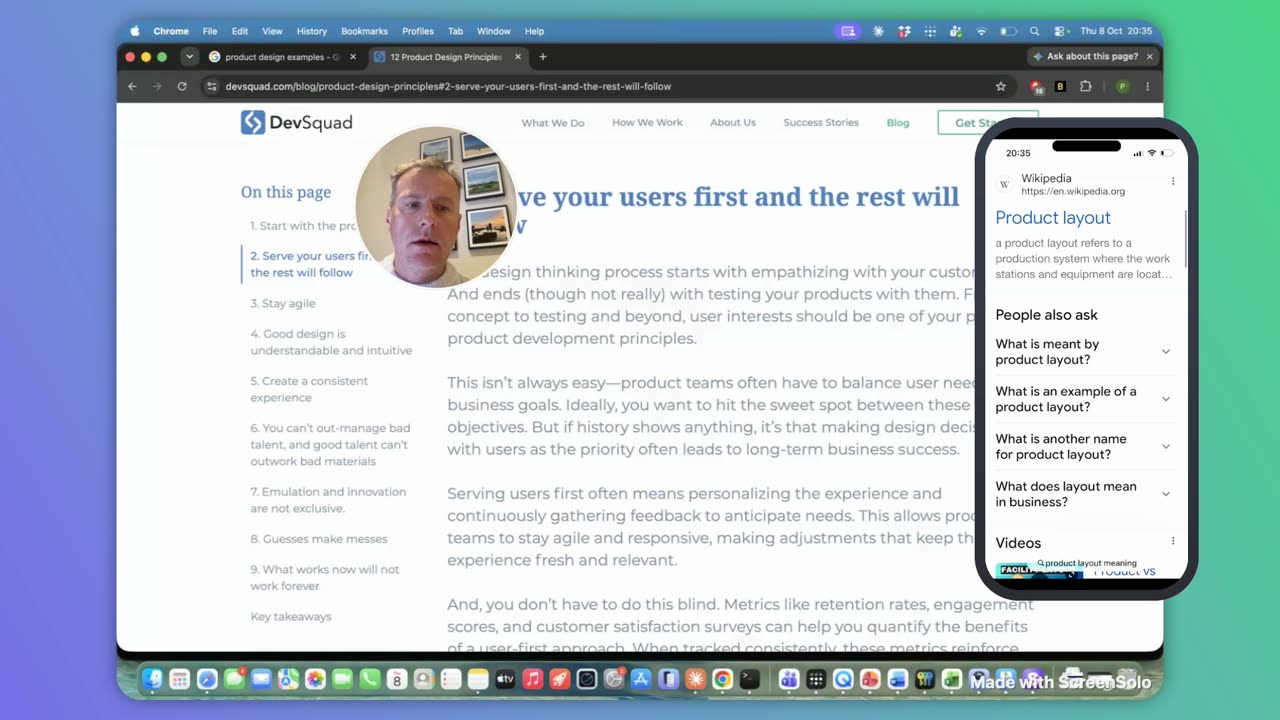Reload the page in Chrome
Viewport: 1280px width, 720px height.
pos(182,86)
